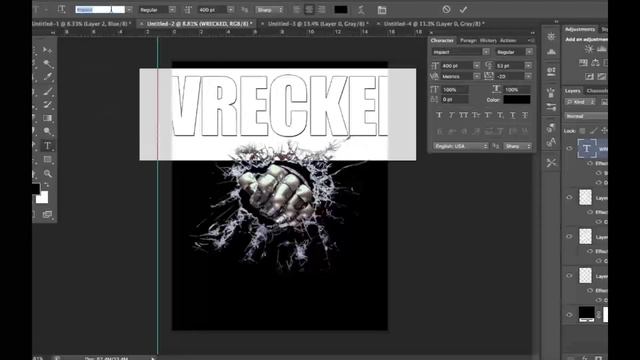Open the Character panel flyout menu
The height and width of the screenshot is (360, 640).
pyautogui.click(x=531, y=40)
